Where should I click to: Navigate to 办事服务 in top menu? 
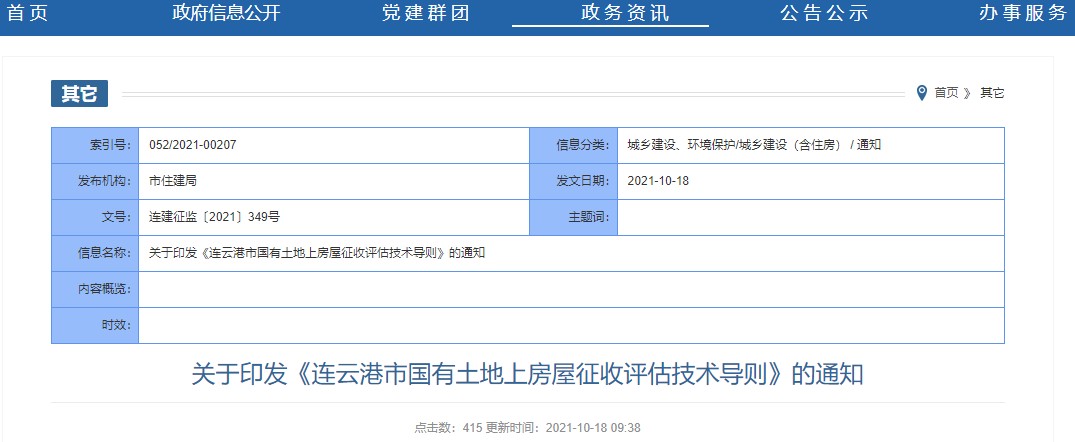(1022, 14)
